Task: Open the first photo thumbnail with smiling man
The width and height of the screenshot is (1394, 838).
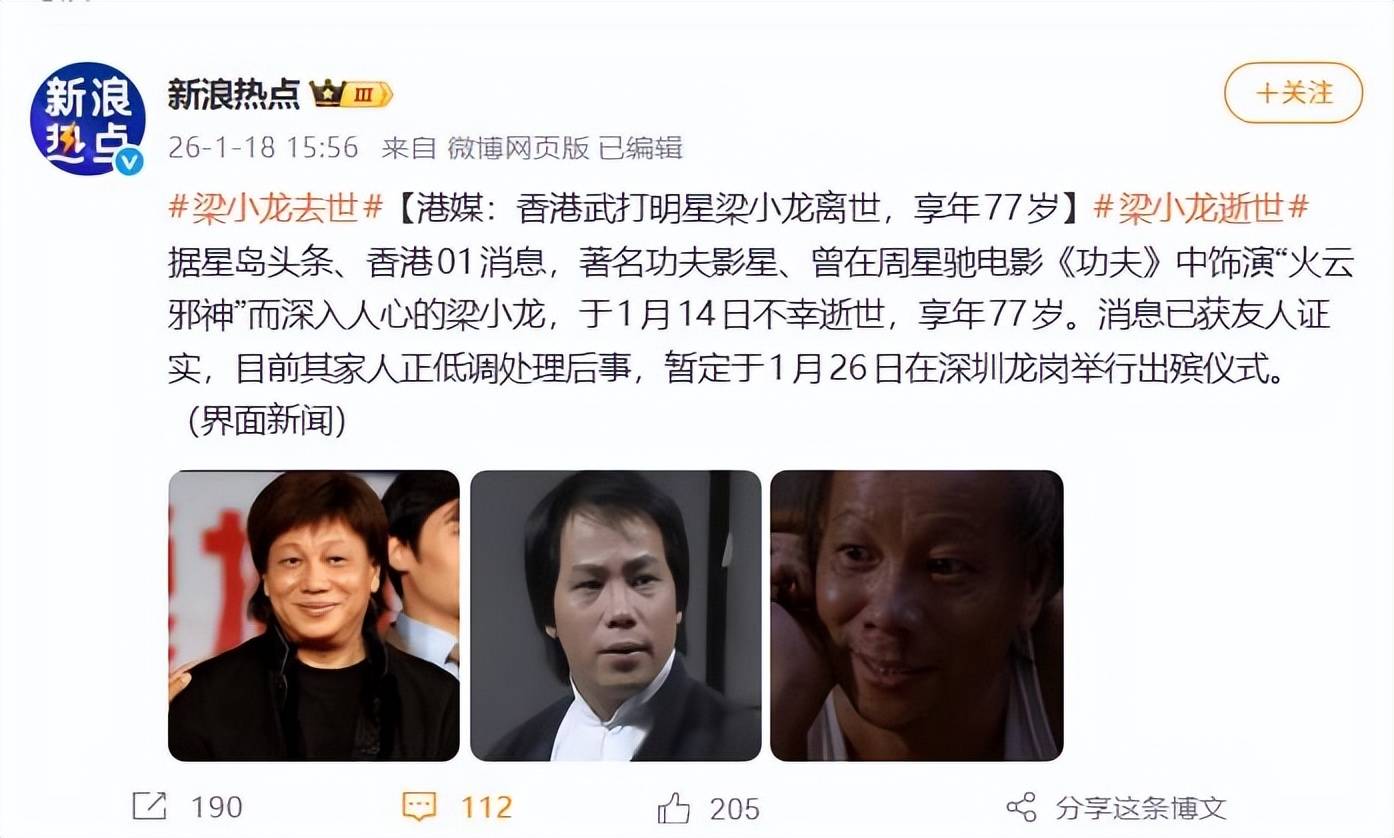Action: coord(314,615)
